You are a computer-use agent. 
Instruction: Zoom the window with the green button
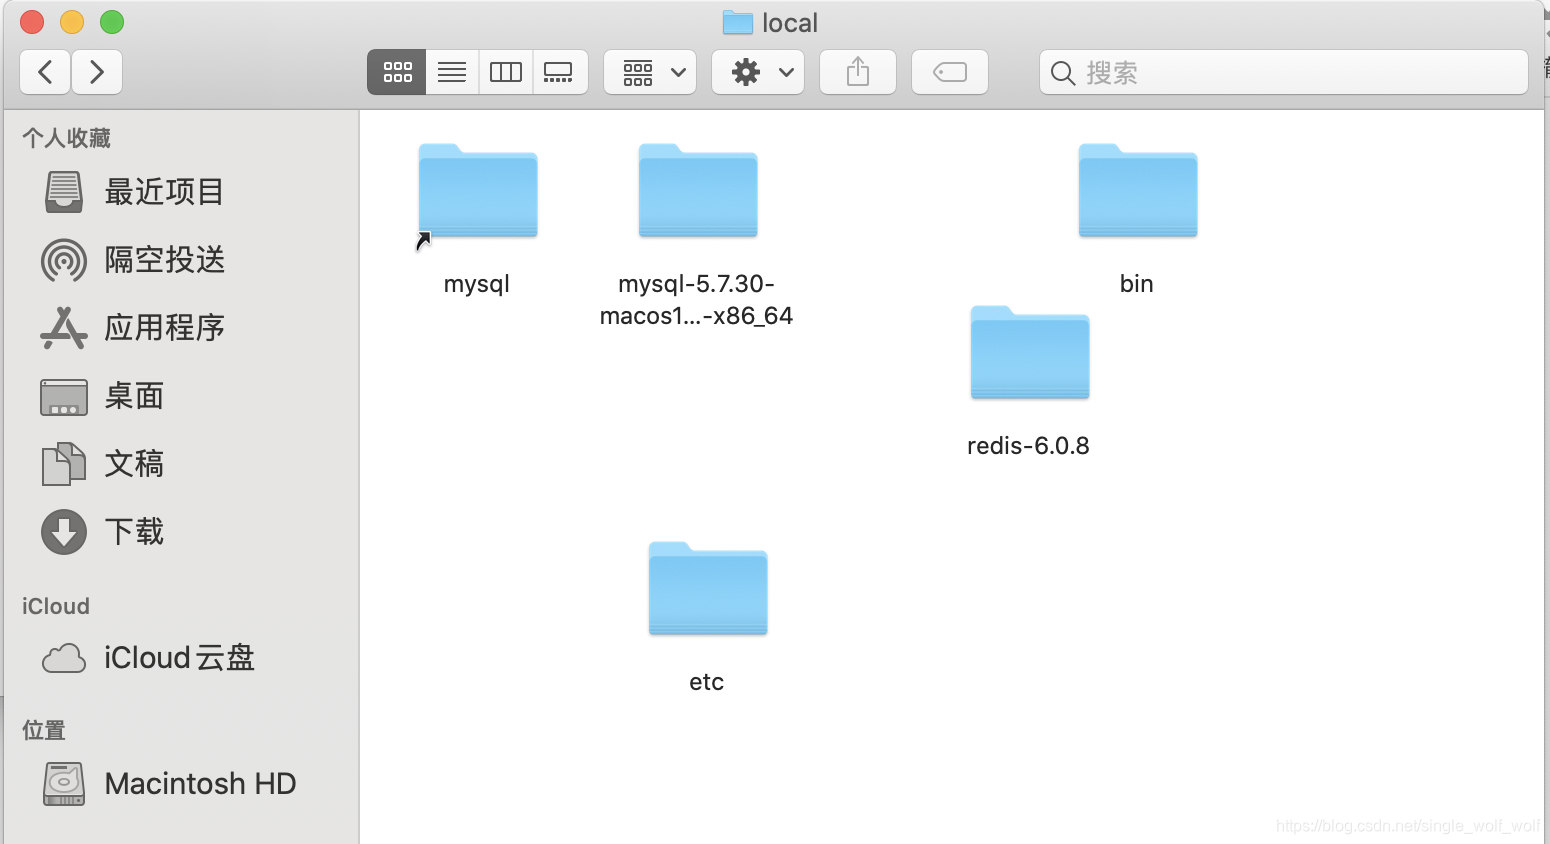112,22
